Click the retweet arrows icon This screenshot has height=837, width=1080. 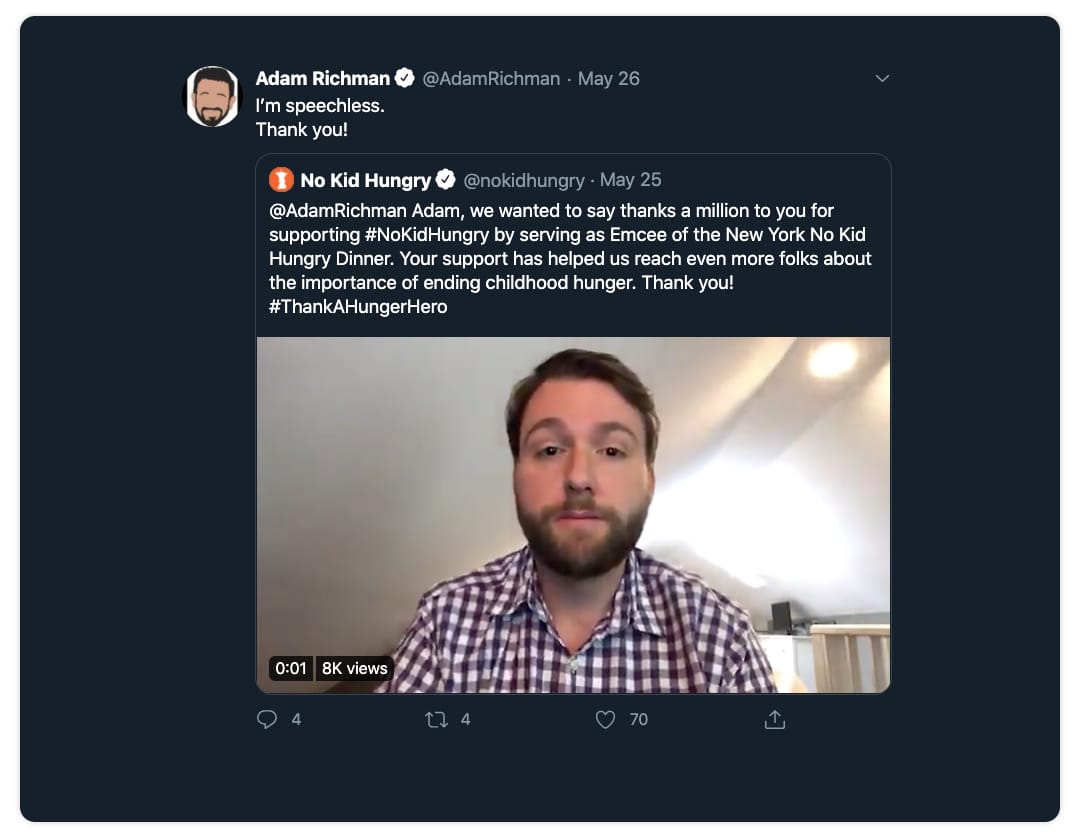(x=436, y=720)
